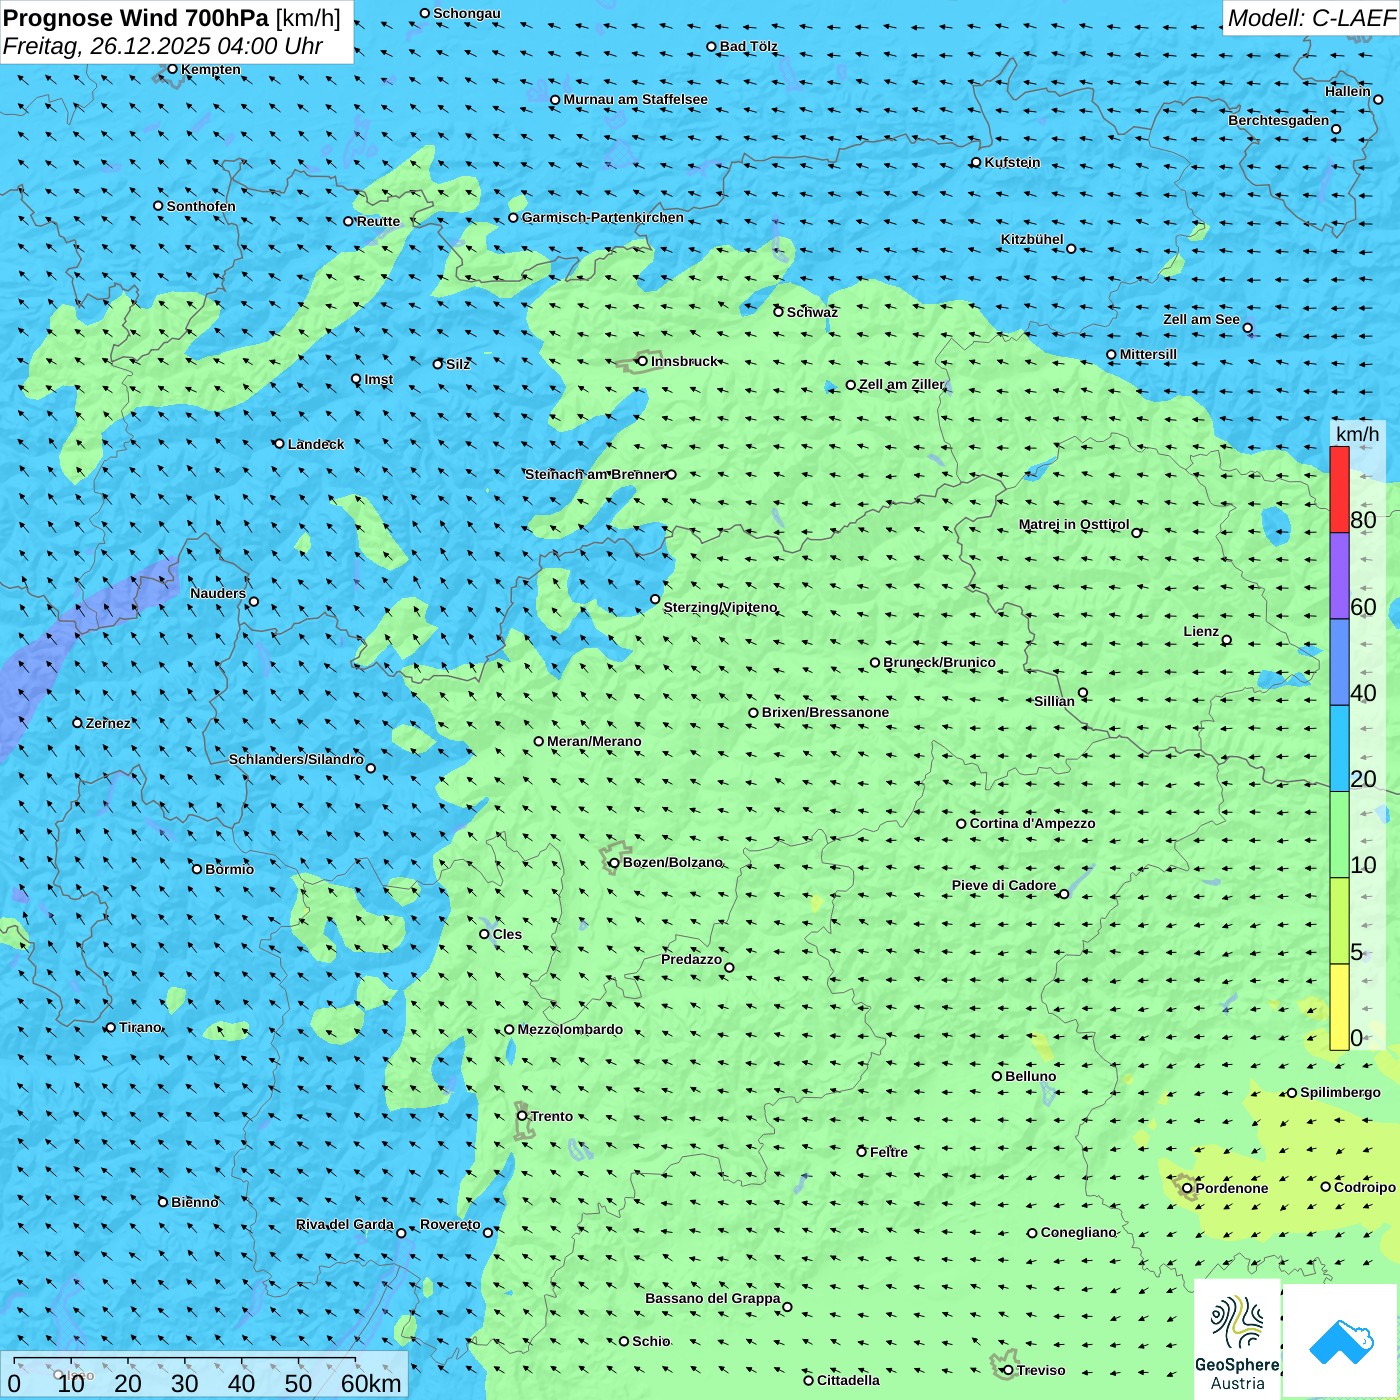Click the title 'Prognose Wind 700hPa'
The image size is (1400, 1400).
point(136,18)
